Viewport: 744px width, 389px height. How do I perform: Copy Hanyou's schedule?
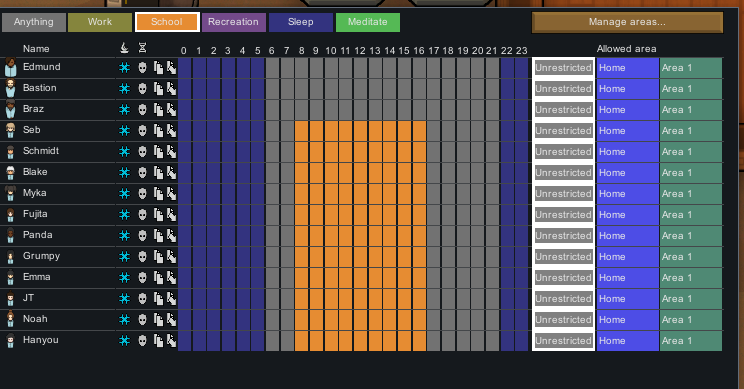pos(158,340)
